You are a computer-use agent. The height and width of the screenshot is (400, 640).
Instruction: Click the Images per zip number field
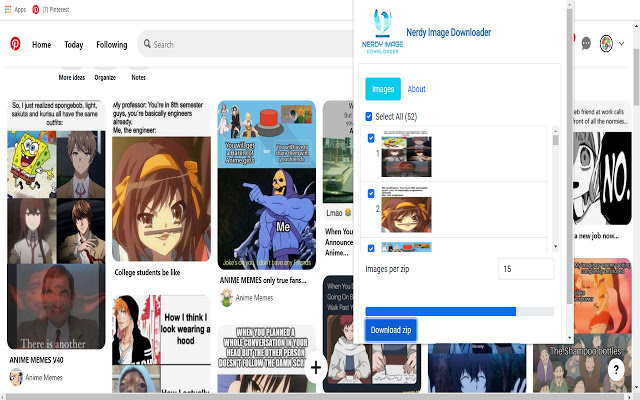click(x=526, y=269)
